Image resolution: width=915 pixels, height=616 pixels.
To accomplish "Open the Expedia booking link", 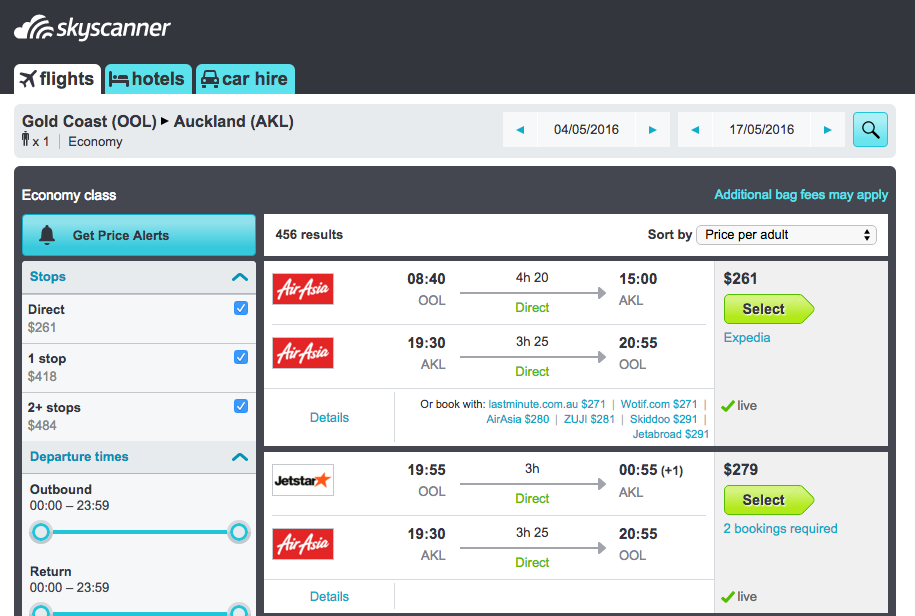I will pyautogui.click(x=747, y=338).
